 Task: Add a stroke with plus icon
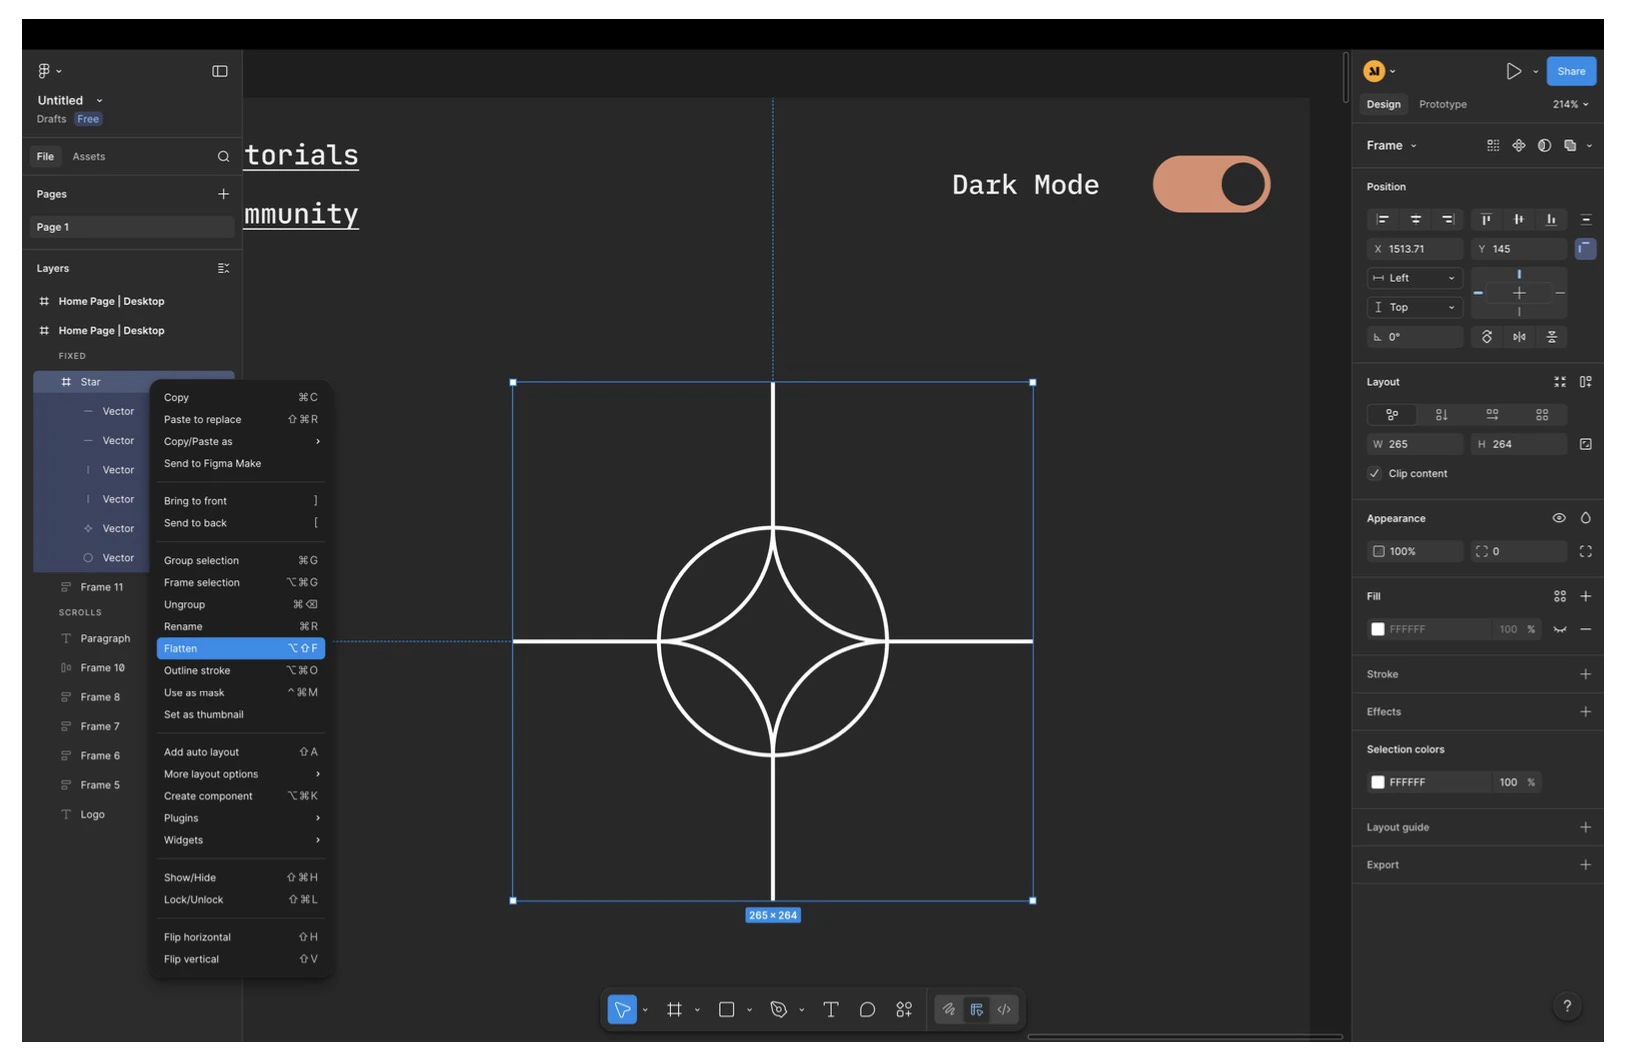[1585, 674]
